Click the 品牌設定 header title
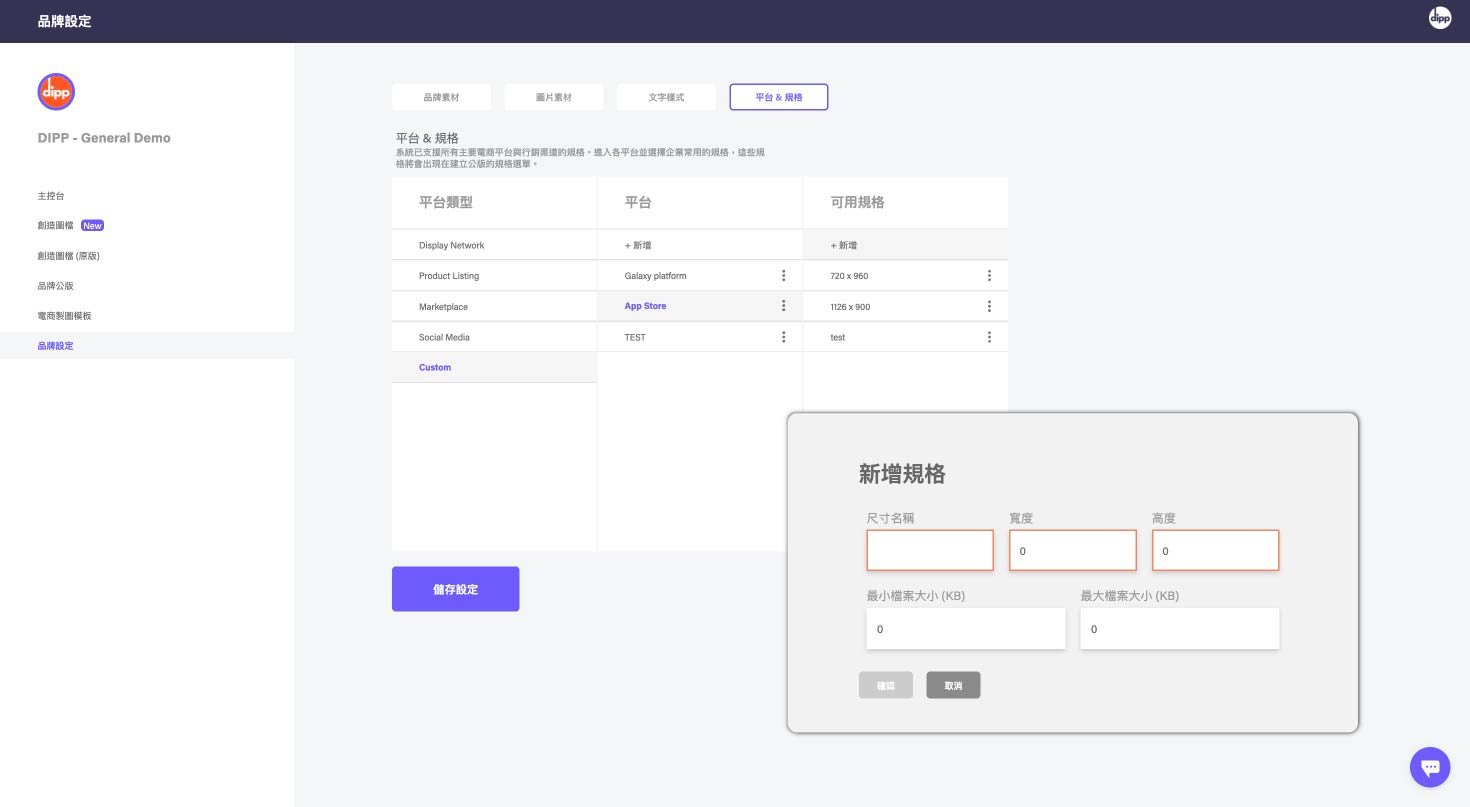1470x807 pixels. click(64, 21)
